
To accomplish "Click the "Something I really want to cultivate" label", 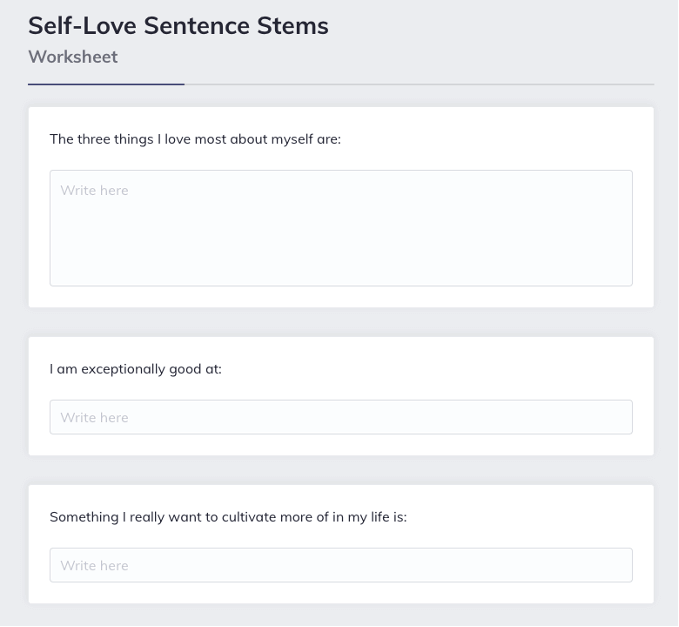I will 228,517.
